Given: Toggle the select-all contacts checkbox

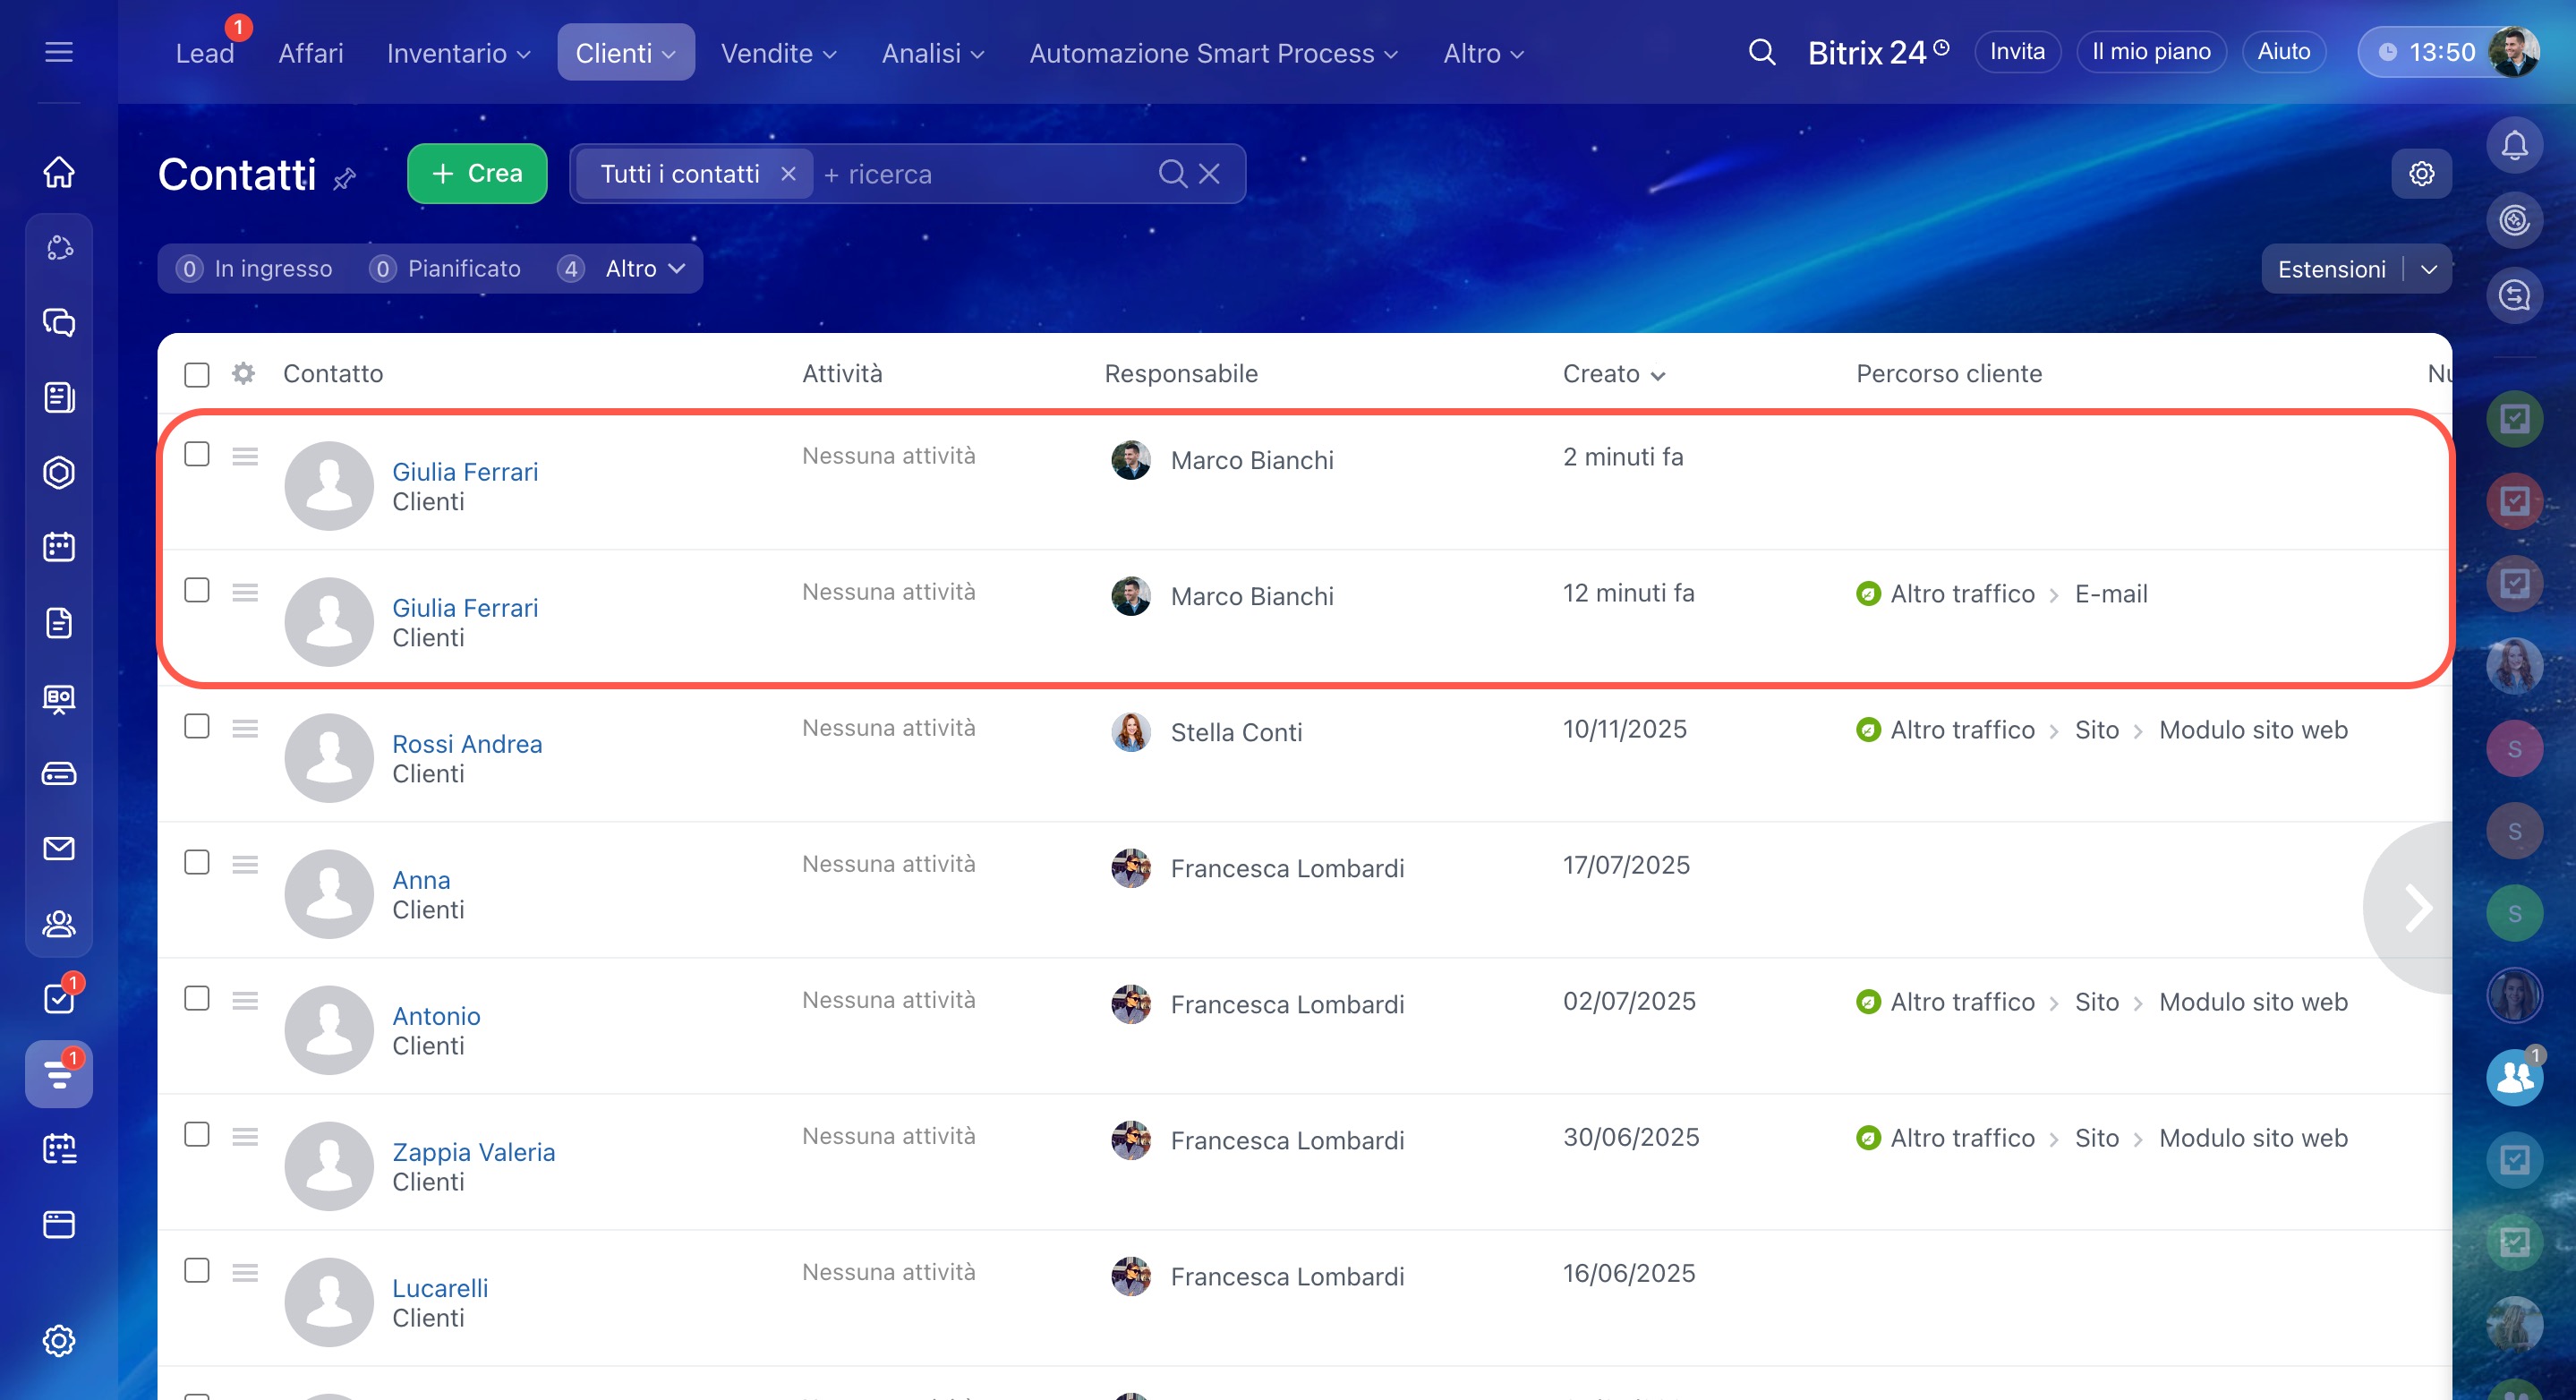Looking at the screenshot, I should tap(197, 375).
